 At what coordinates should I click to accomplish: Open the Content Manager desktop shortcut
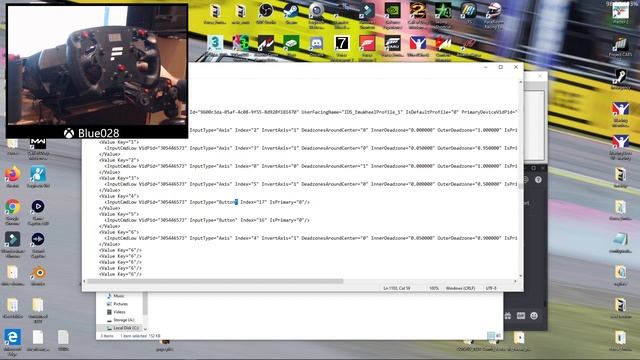click(443, 47)
